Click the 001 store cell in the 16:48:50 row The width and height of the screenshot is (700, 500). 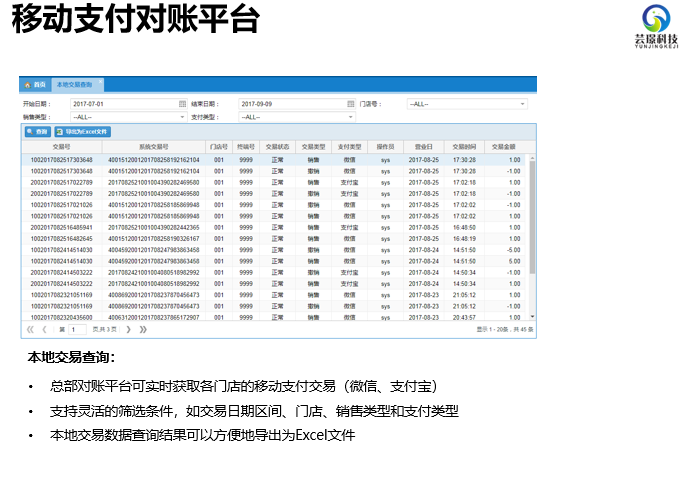tap(219, 228)
